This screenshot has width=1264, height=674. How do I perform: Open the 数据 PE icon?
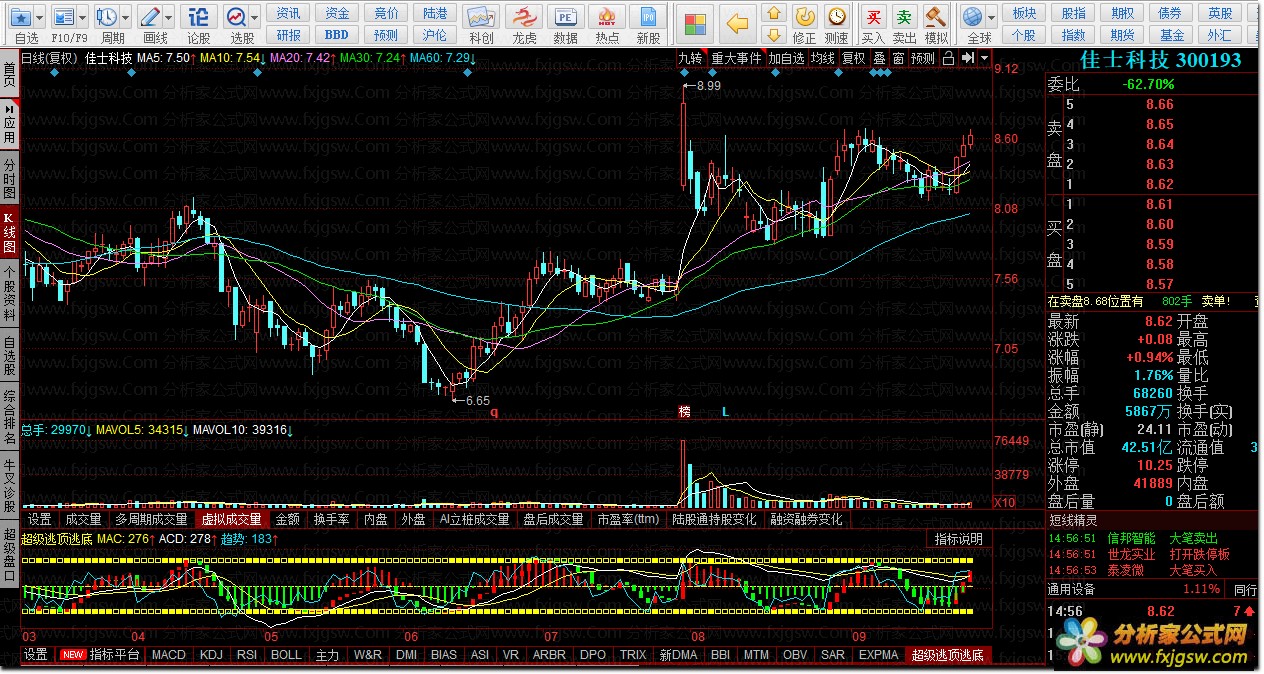tap(565, 17)
